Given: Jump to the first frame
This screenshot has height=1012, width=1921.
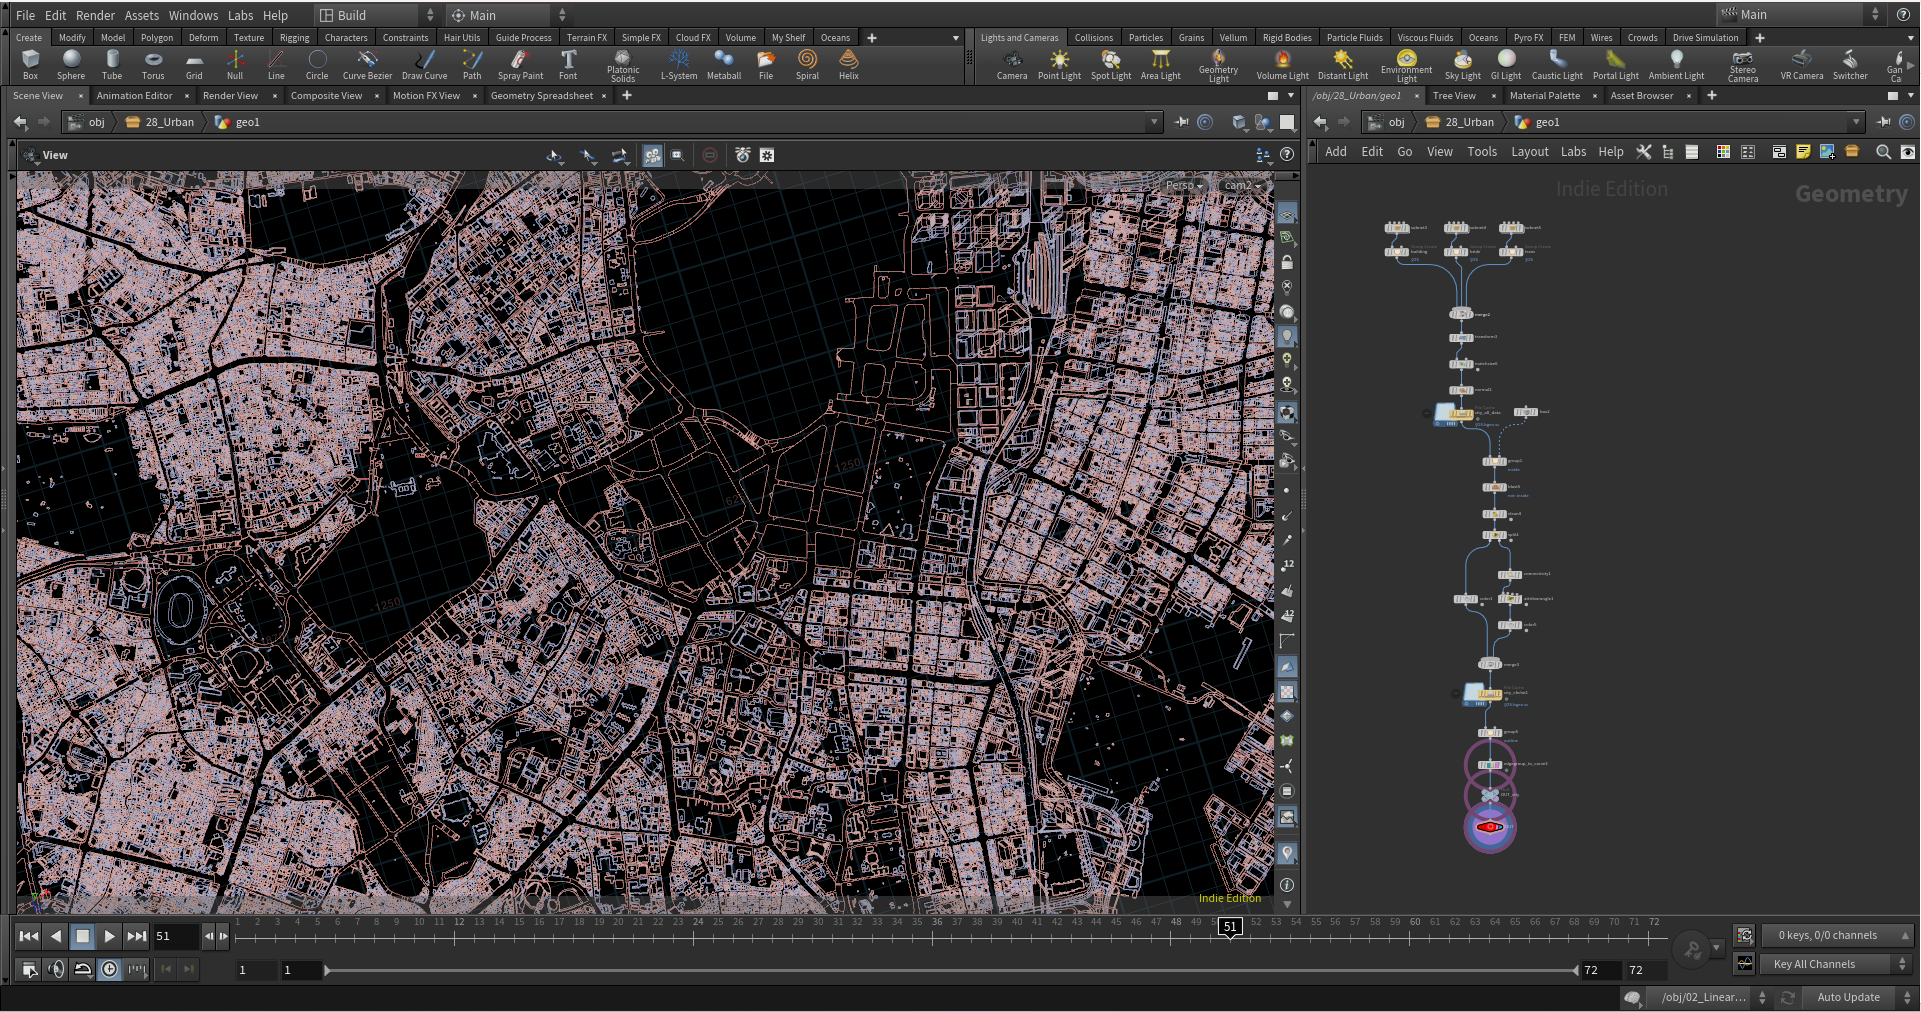Looking at the screenshot, I should [x=29, y=936].
